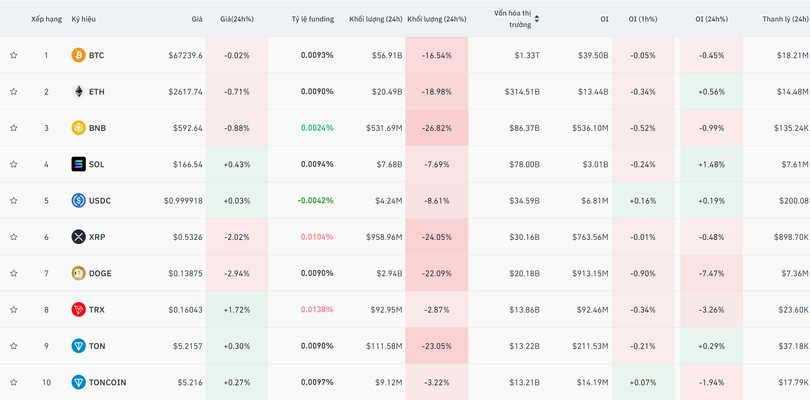Star the TONCOIN row as favorite
This screenshot has height=400, width=810.
pos(14,382)
